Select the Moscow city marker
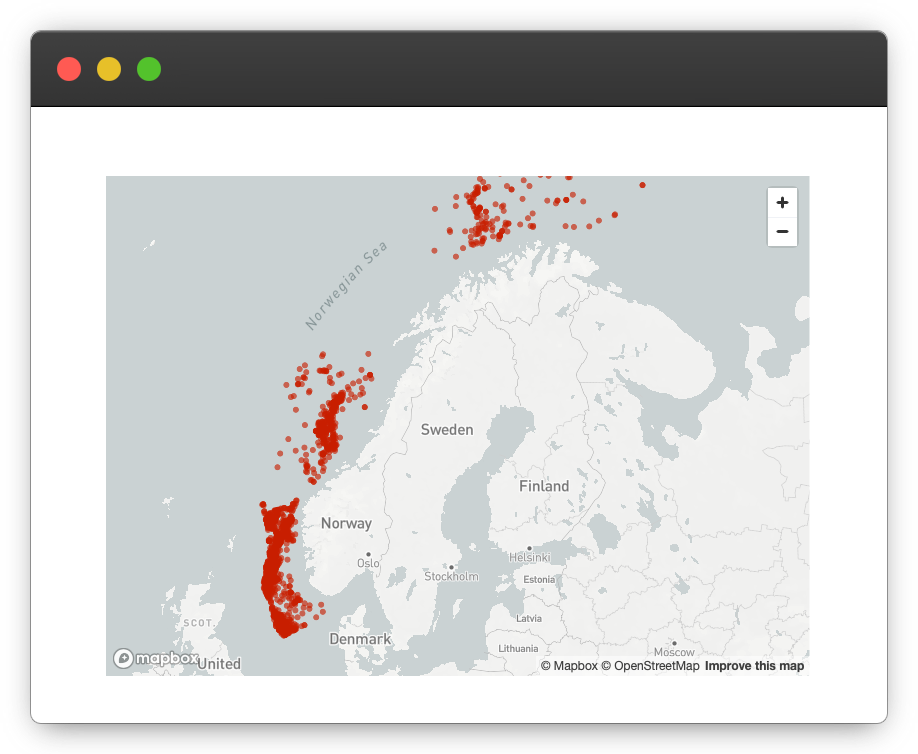The image size is (918, 754). [674, 643]
